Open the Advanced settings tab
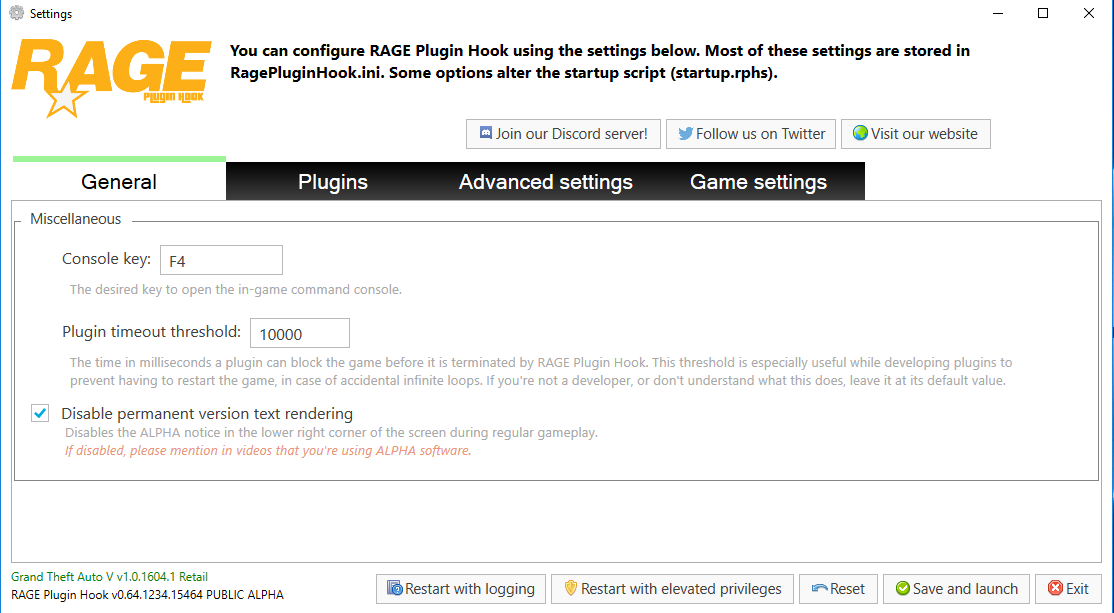 pyautogui.click(x=546, y=182)
